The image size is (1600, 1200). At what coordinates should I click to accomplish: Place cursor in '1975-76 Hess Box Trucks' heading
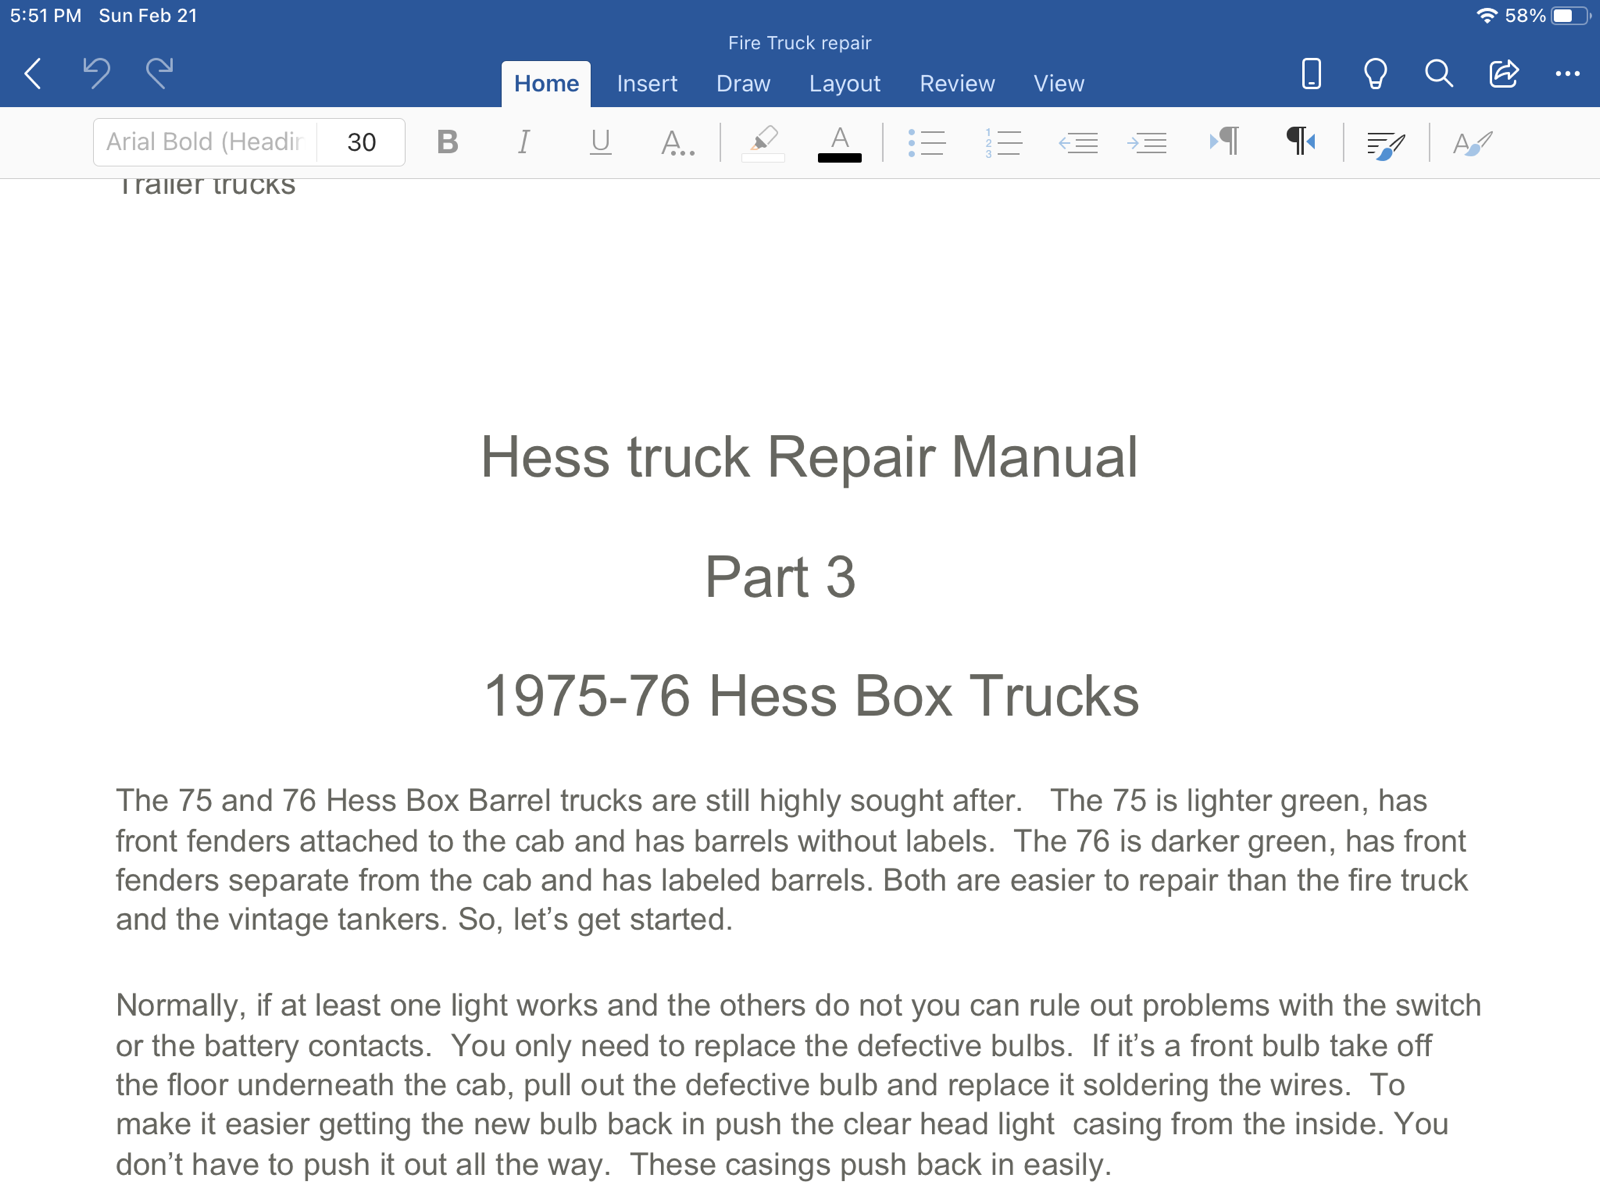coord(811,696)
